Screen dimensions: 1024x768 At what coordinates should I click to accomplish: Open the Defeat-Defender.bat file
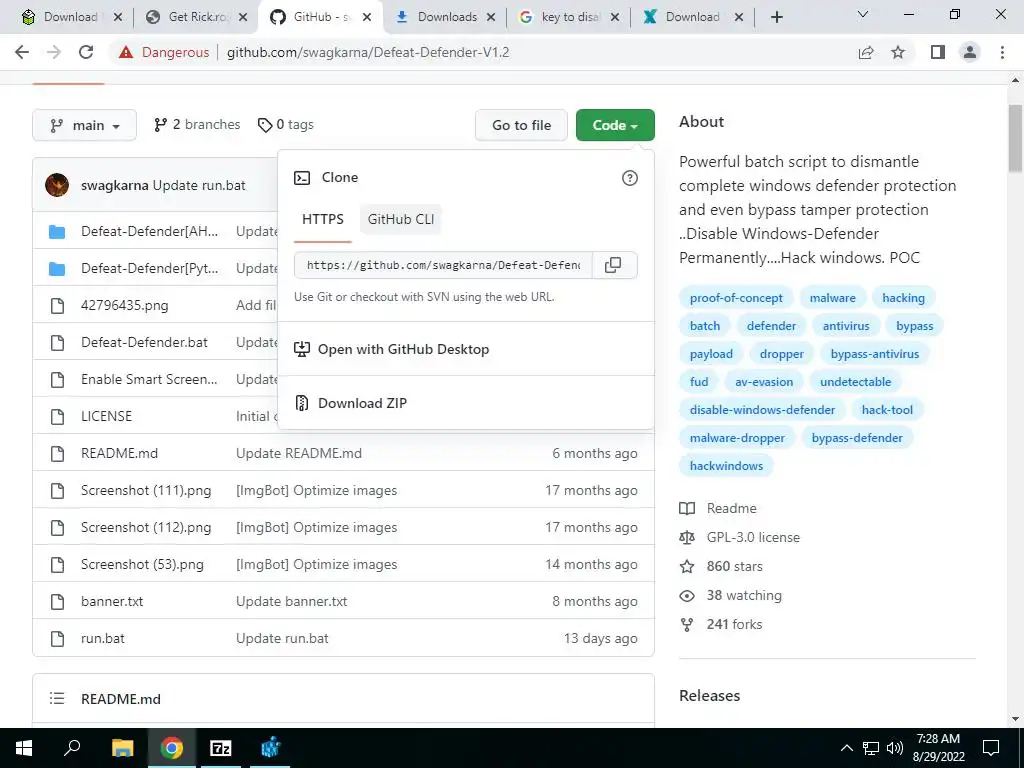(x=144, y=342)
